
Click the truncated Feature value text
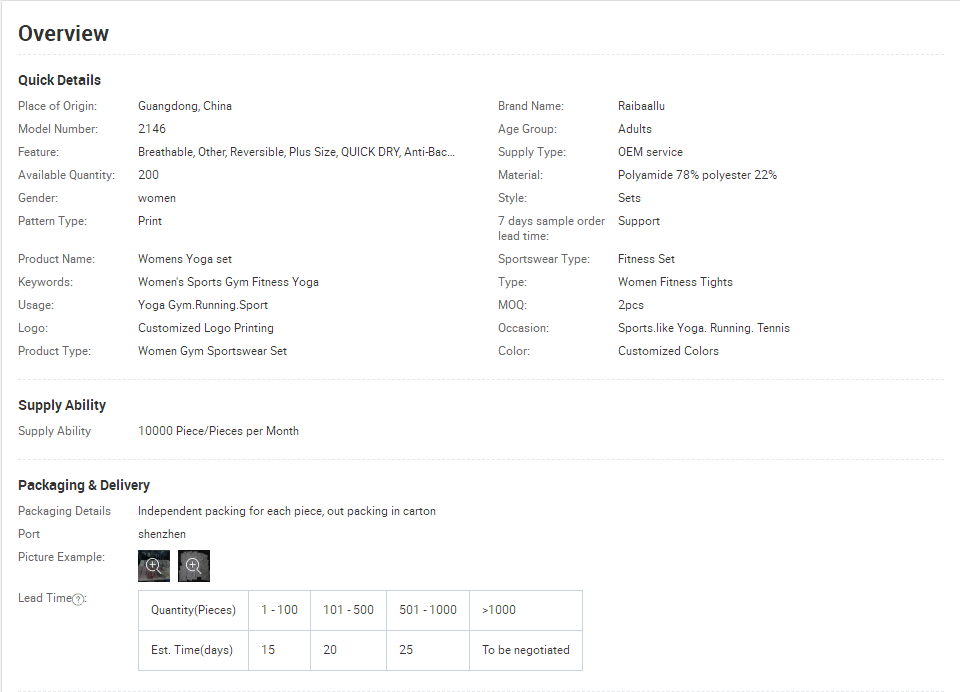(296, 152)
